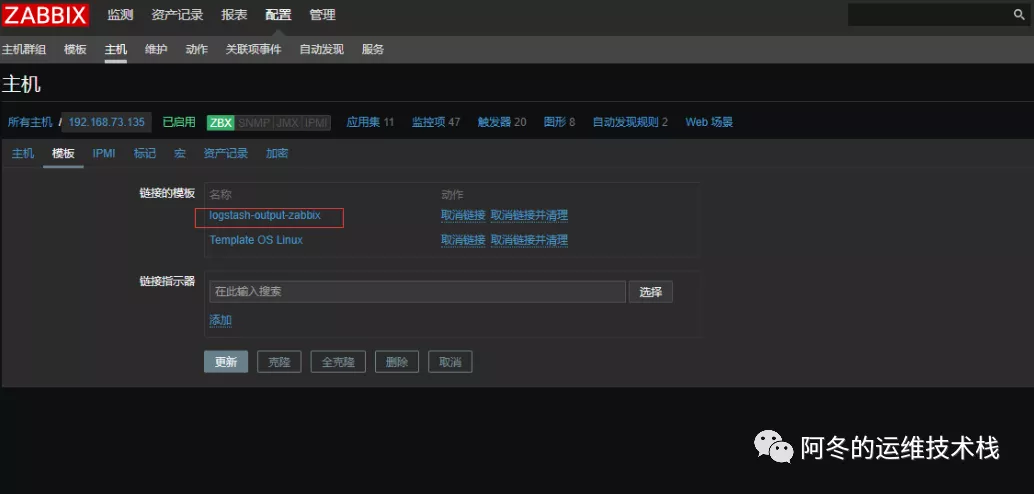Click the 已启用 status link
This screenshot has height=494, width=1034.
(179, 122)
